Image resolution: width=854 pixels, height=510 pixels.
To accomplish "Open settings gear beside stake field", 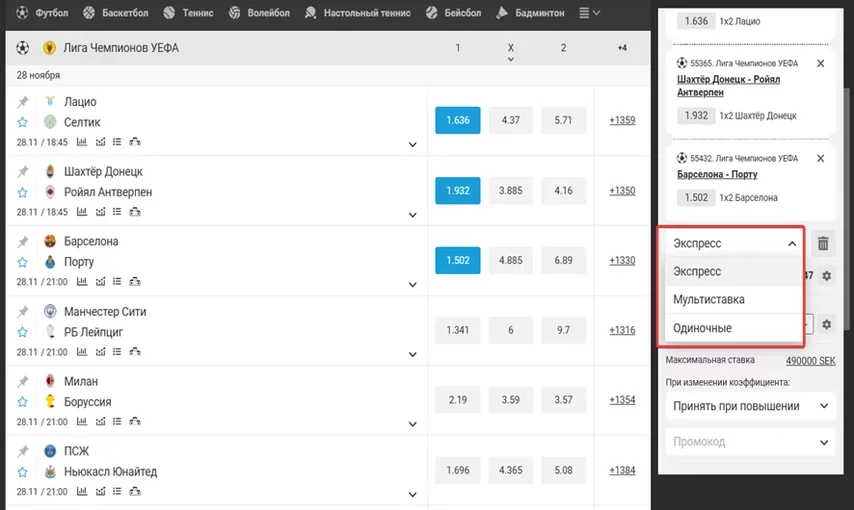I will coord(826,324).
